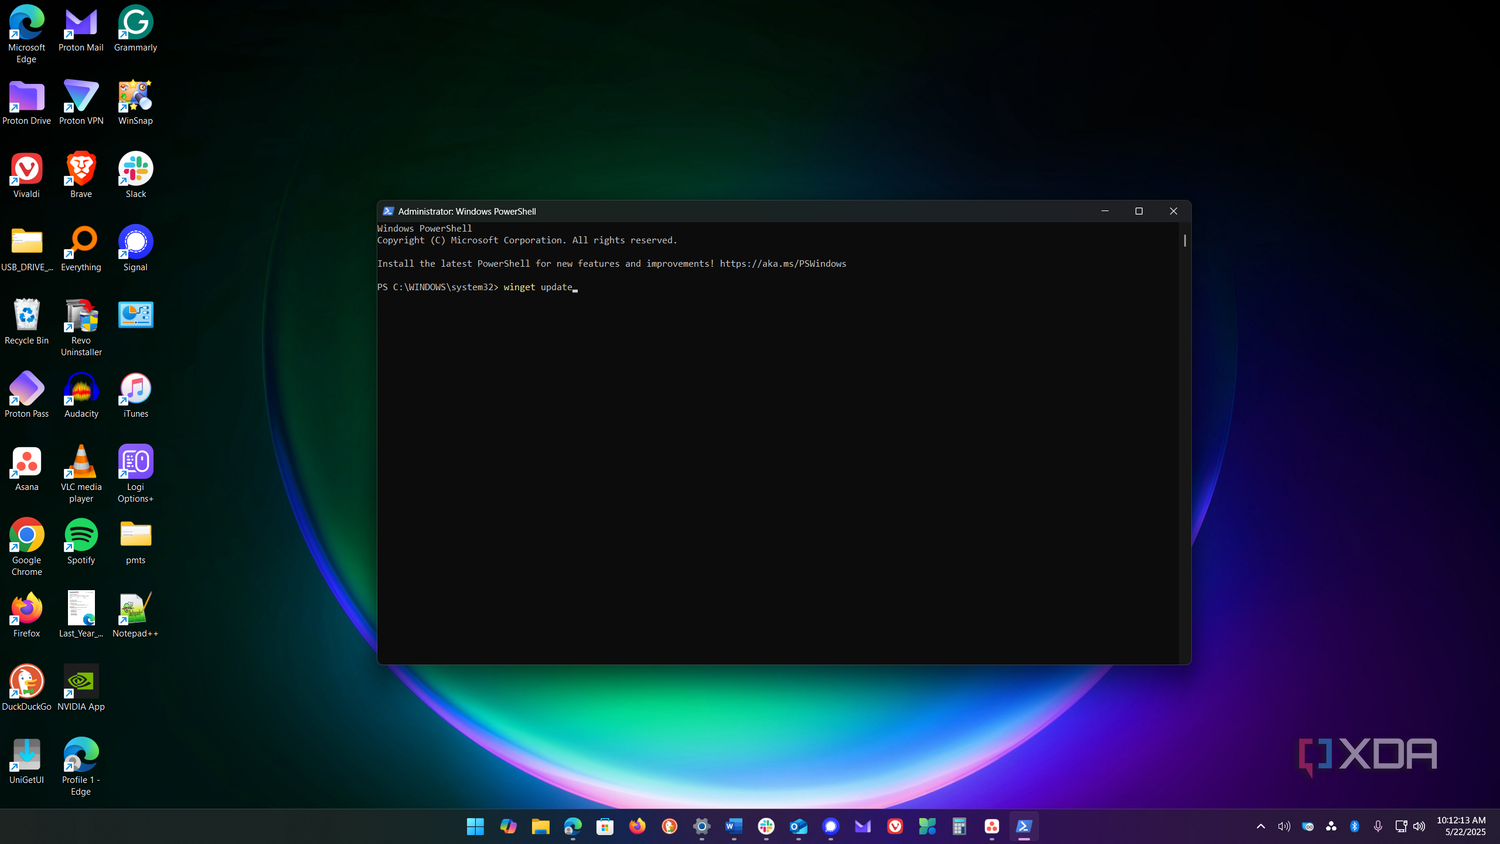Open the Windows Start menu
The width and height of the screenshot is (1500, 844).
(x=476, y=826)
